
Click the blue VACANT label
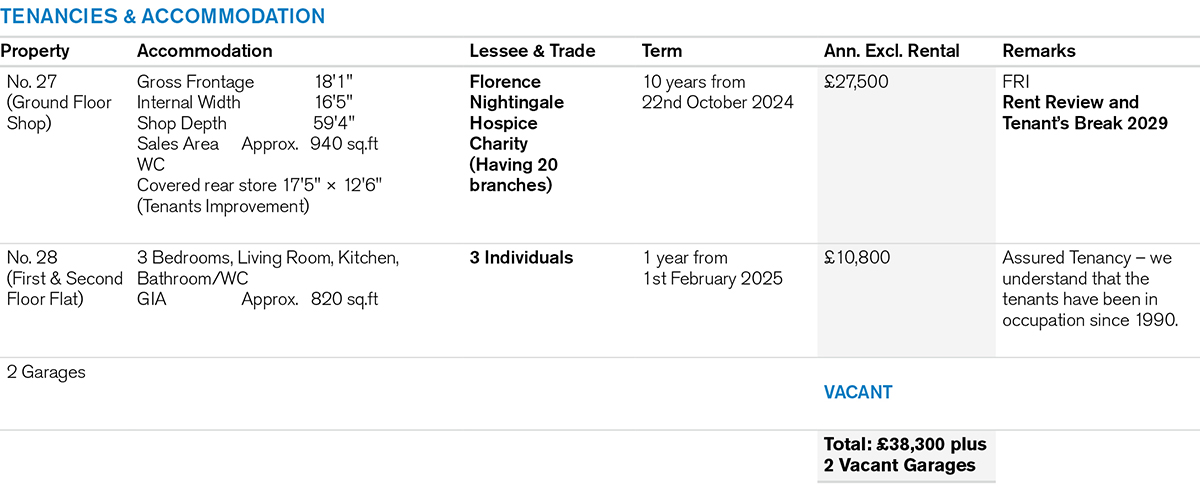coord(857,392)
